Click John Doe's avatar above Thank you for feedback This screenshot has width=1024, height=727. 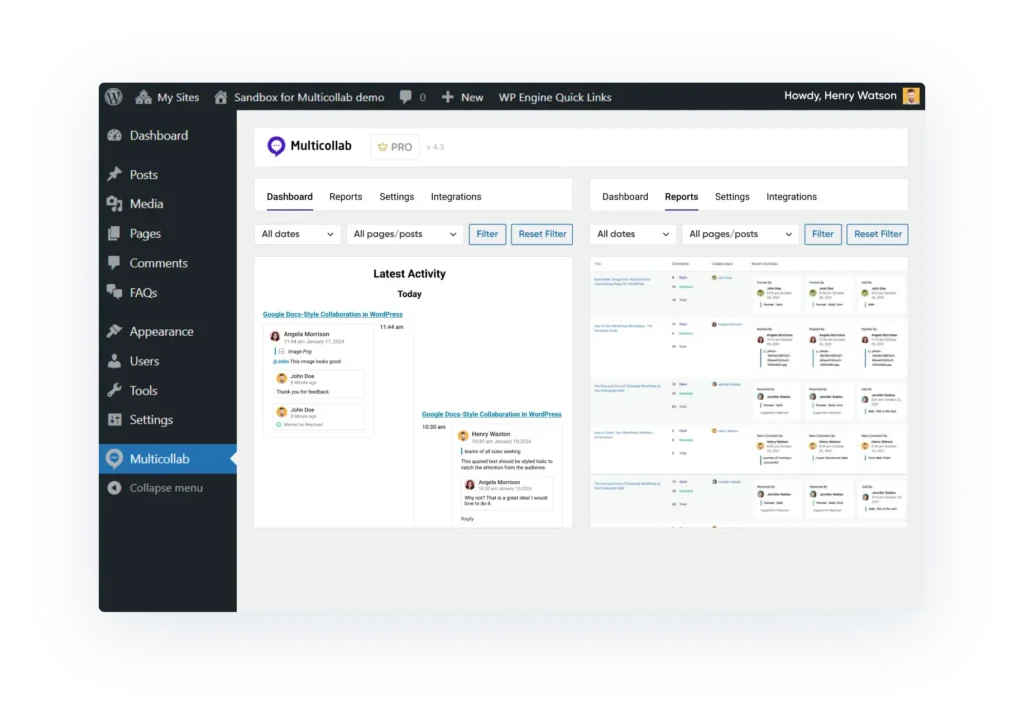click(x=281, y=378)
